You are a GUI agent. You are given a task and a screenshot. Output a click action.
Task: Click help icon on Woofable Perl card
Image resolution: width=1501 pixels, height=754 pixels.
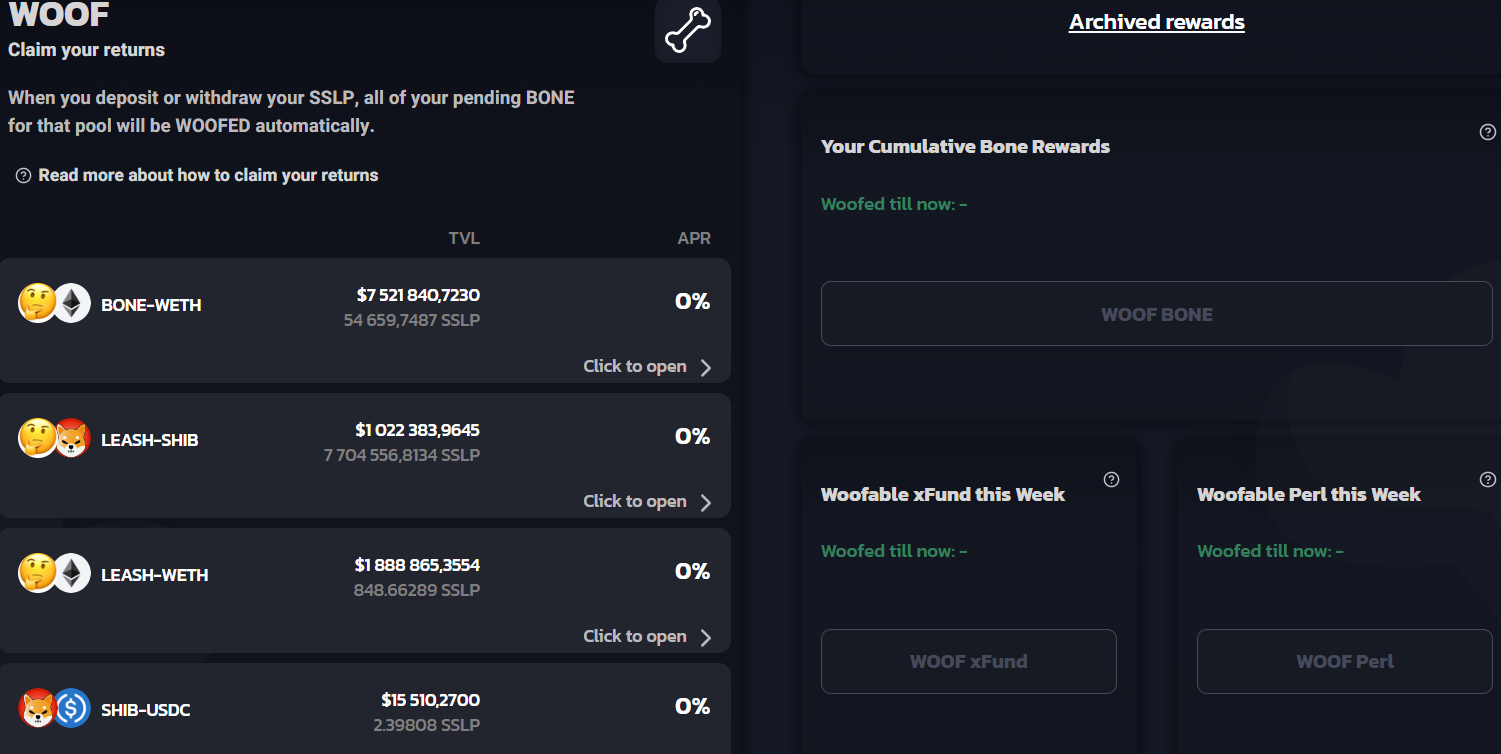[1487, 480]
